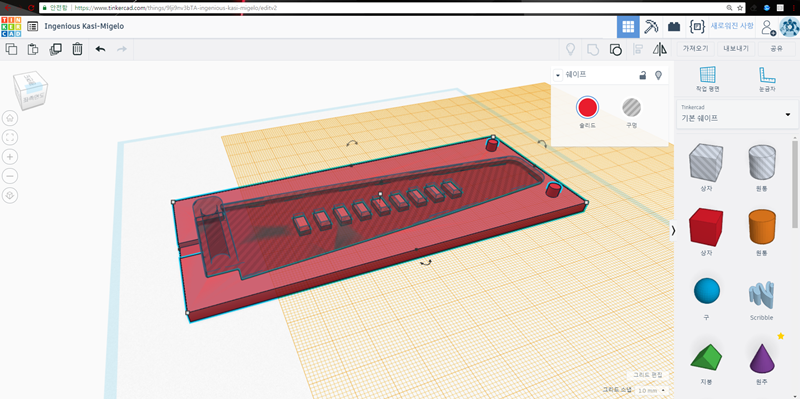Viewport: 800px width, 399px height.
Task: Undo the last action
Action: click(101, 49)
